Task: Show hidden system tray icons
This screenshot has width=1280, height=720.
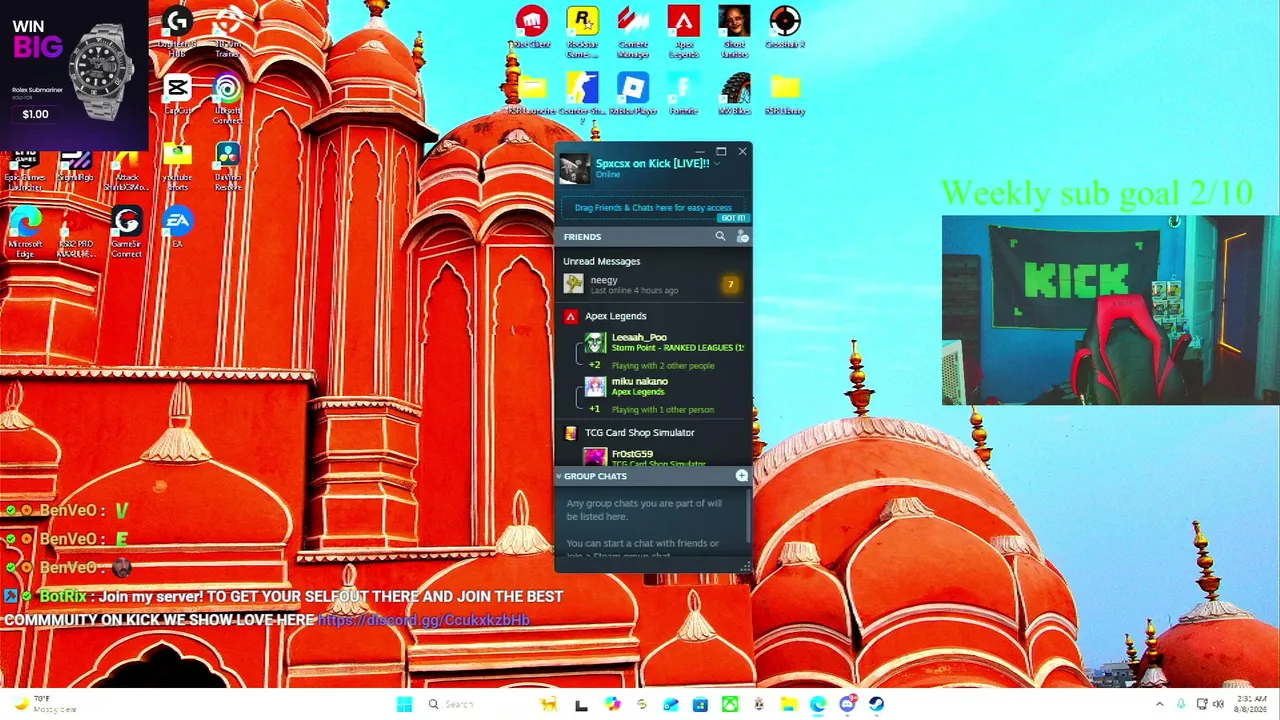Action: click(x=1159, y=704)
